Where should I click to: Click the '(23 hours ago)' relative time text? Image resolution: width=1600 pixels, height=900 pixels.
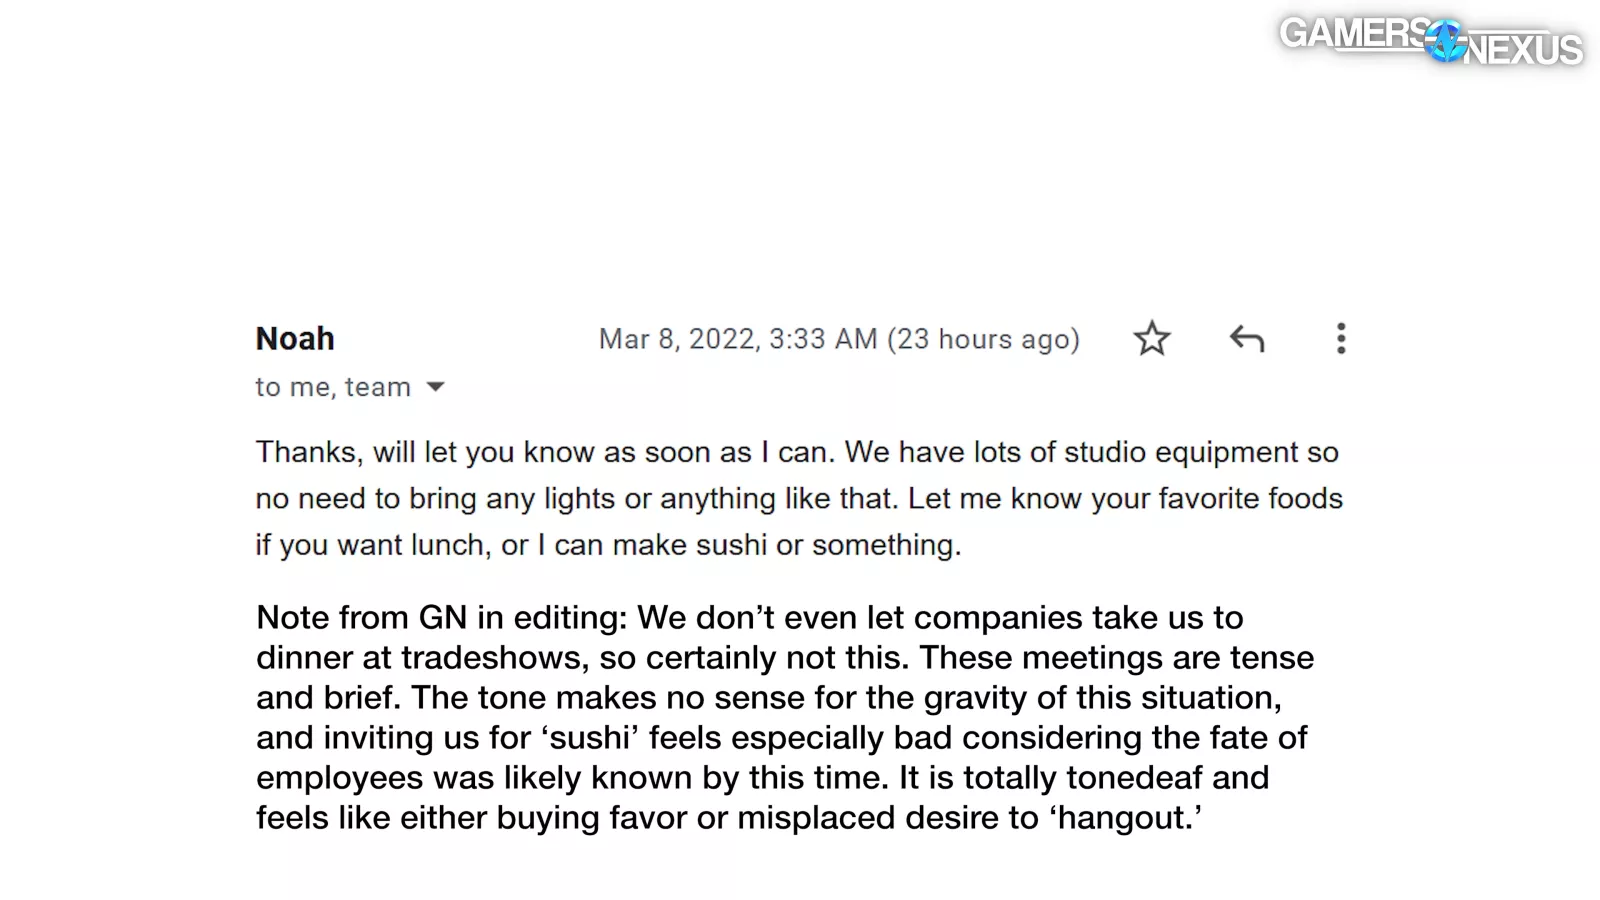click(983, 340)
